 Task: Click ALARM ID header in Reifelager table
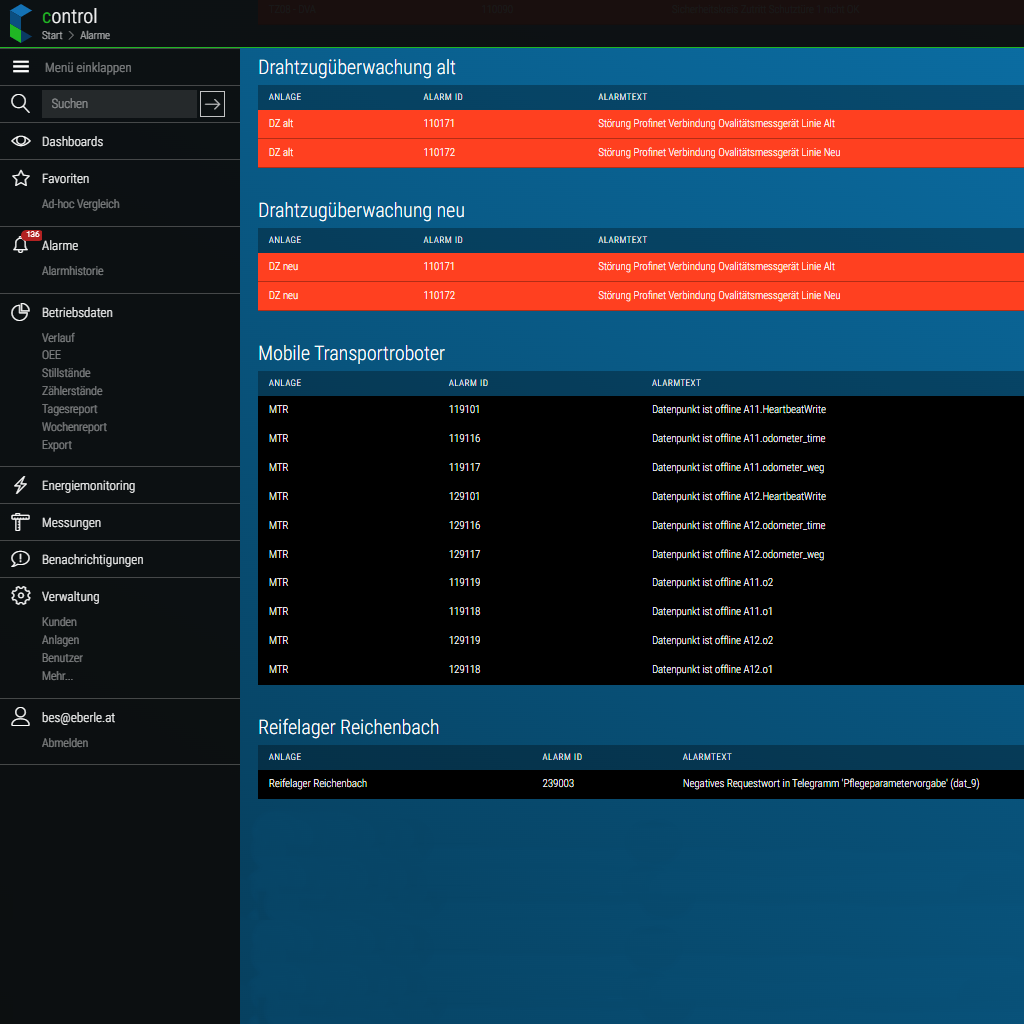click(x=562, y=757)
